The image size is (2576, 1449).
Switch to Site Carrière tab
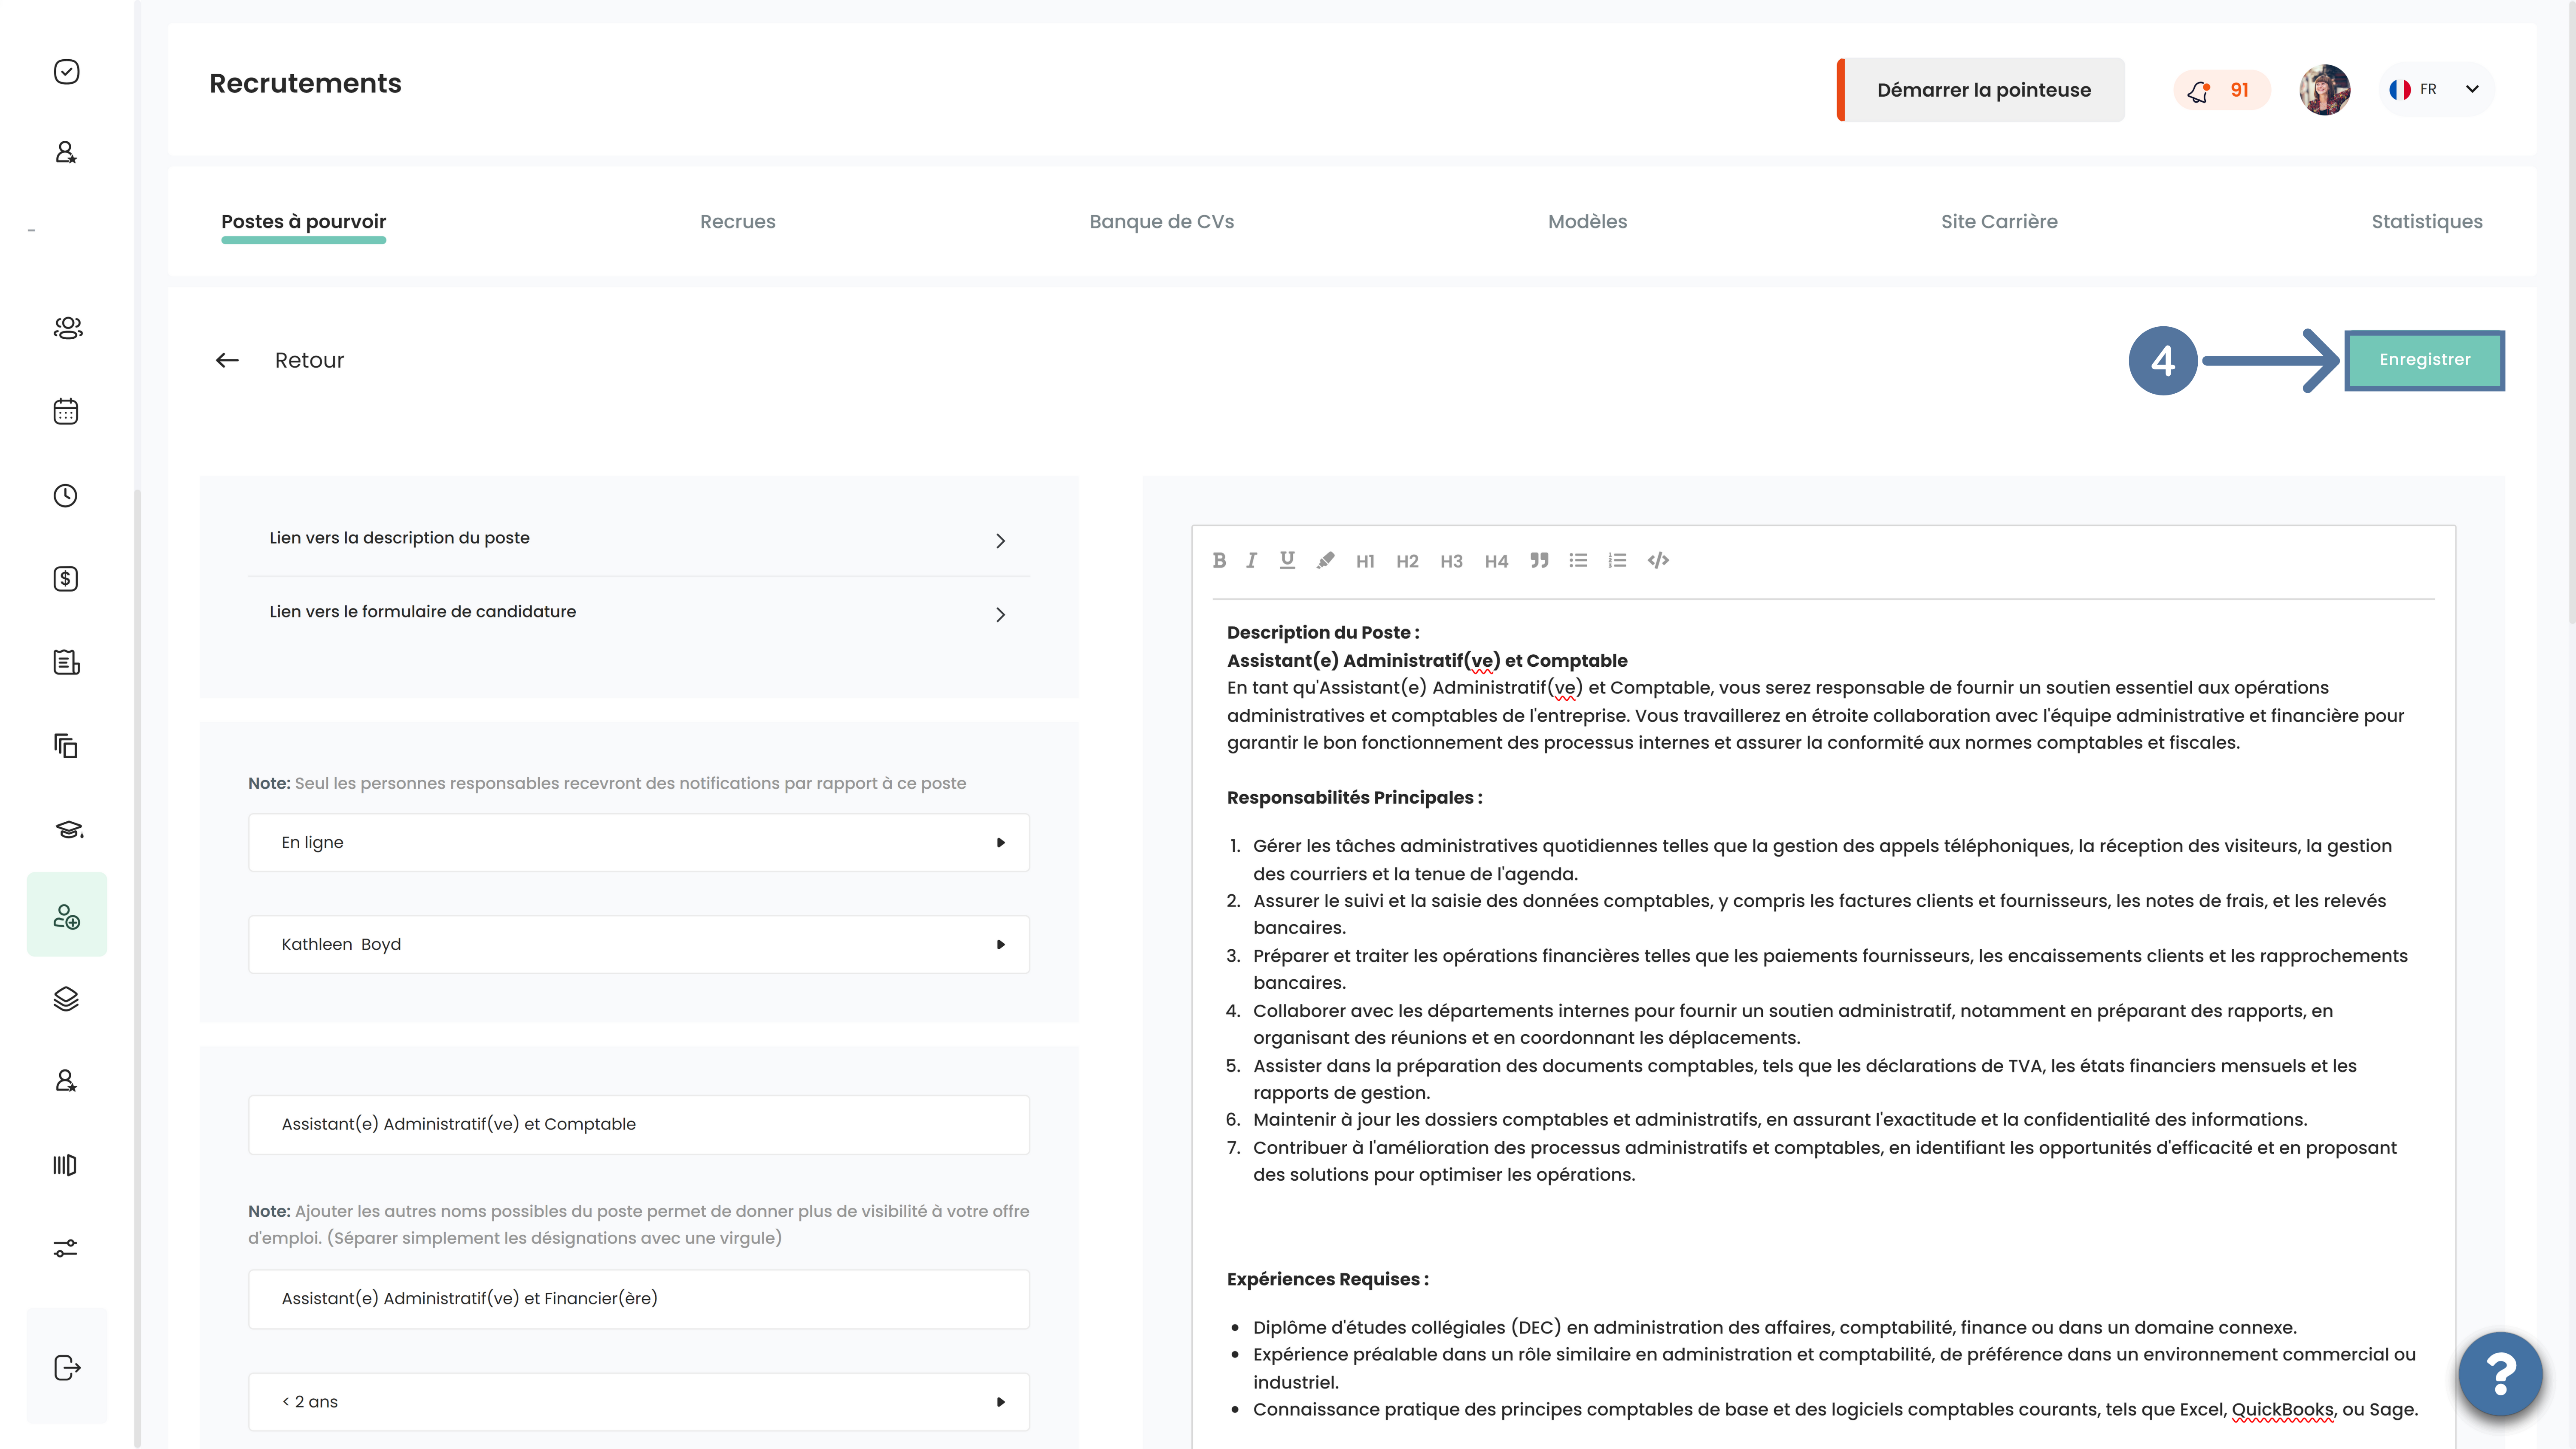tap(1999, 222)
